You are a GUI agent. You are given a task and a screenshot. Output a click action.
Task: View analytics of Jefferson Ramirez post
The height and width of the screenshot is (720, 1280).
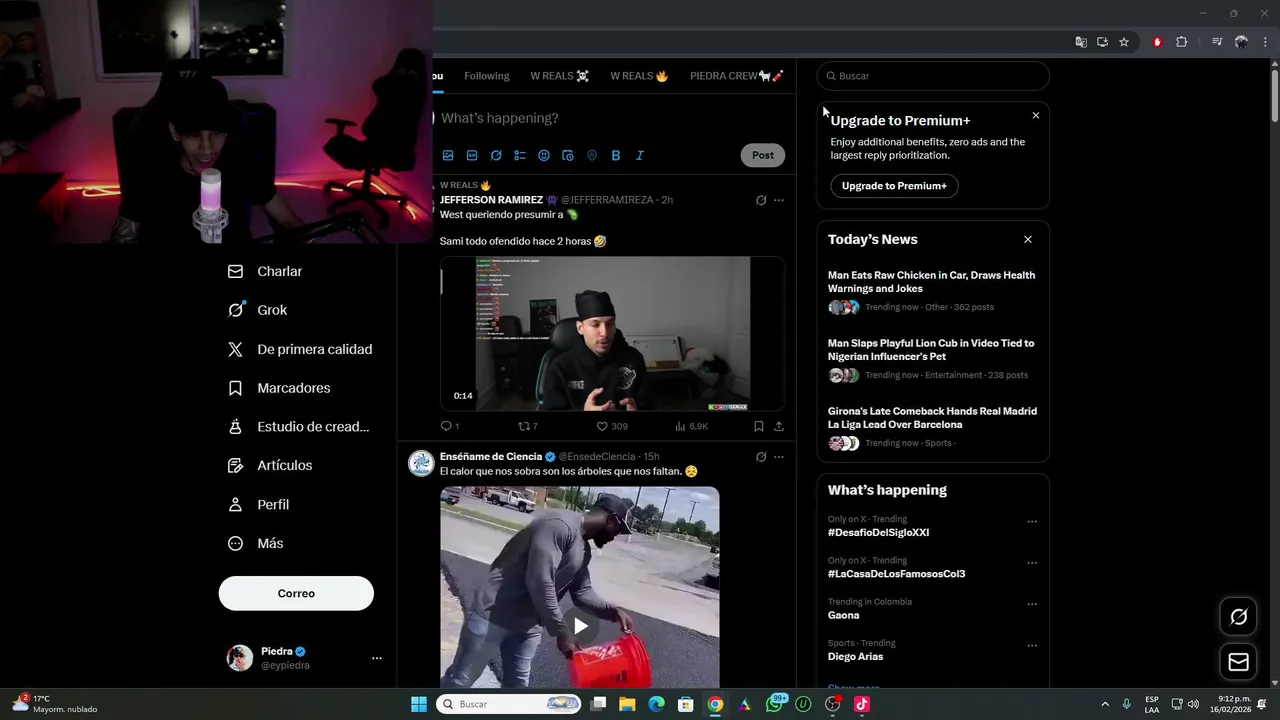coord(691,426)
